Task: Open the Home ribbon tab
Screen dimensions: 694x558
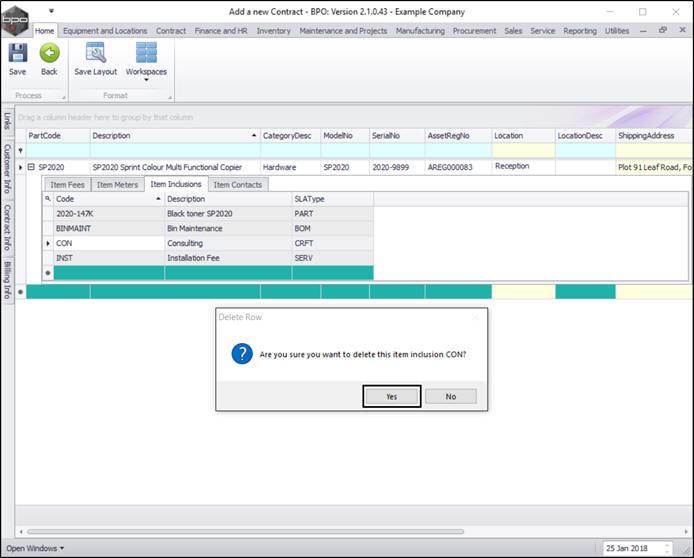Action: (44, 31)
